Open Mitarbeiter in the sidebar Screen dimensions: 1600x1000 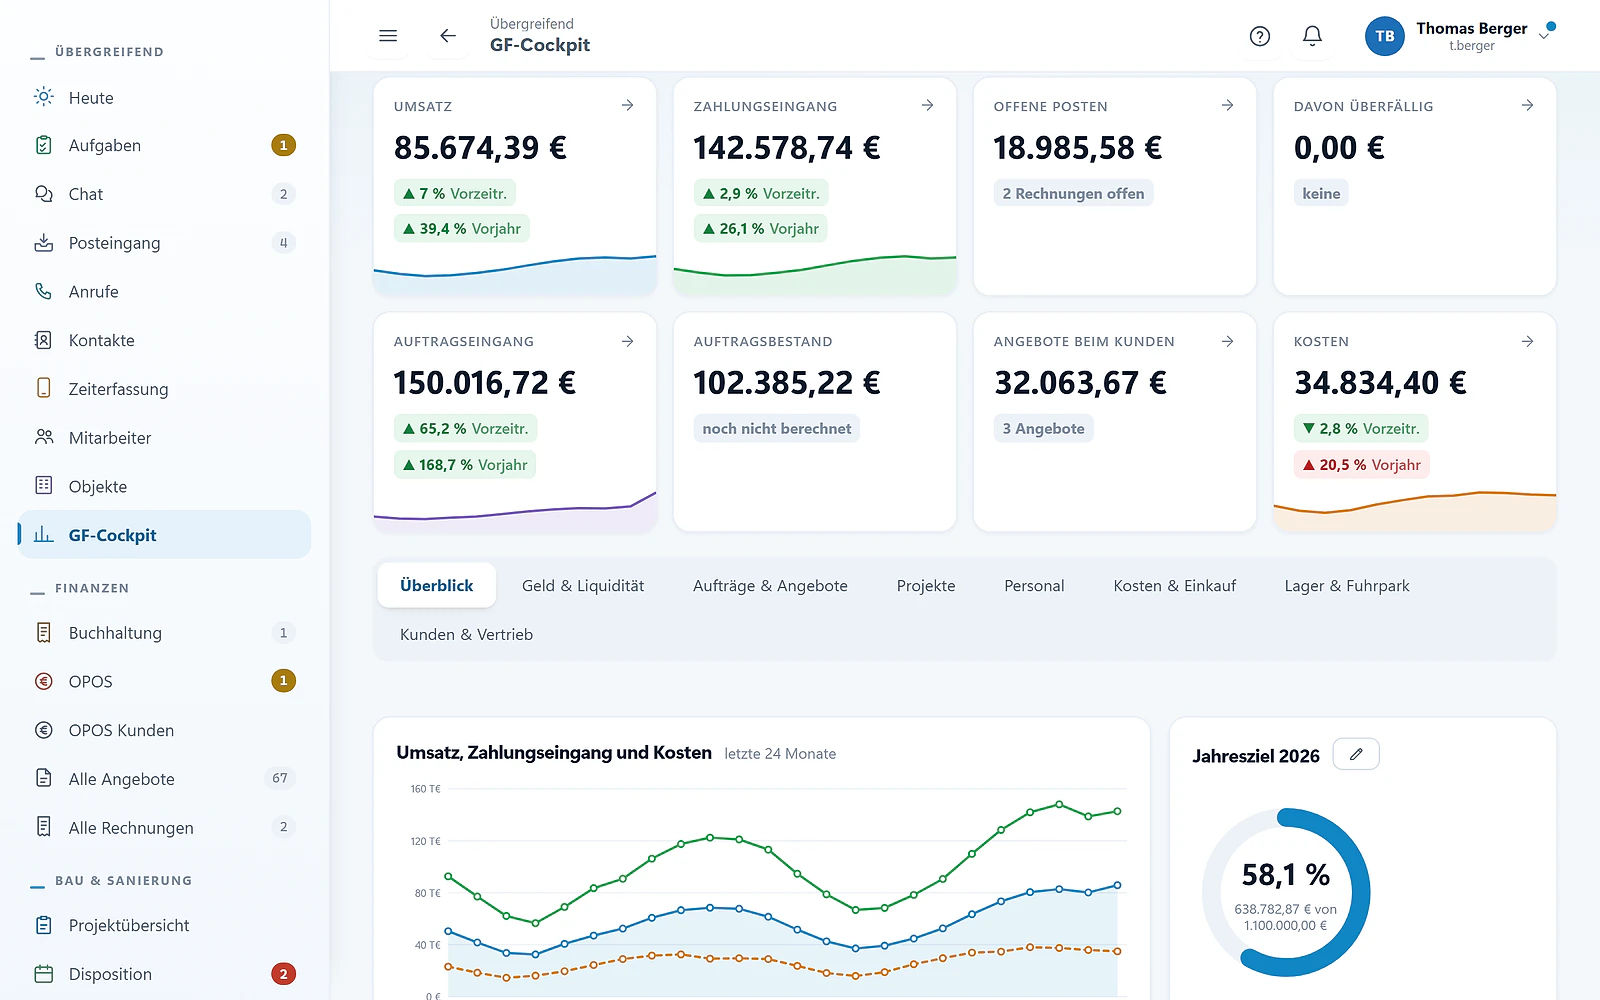[165, 438]
